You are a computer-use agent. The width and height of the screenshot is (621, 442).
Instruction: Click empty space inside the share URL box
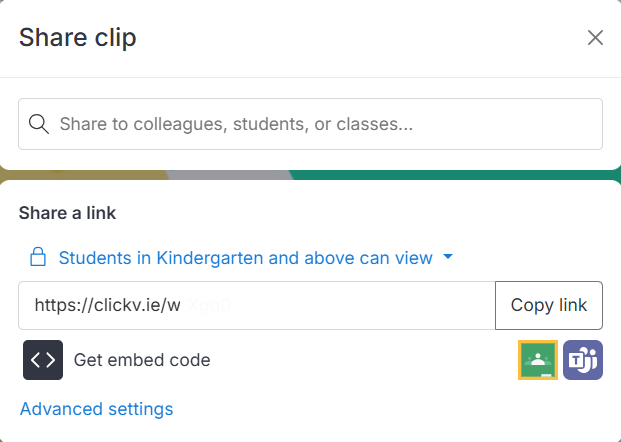pyautogui.click(x=360, y=305)
